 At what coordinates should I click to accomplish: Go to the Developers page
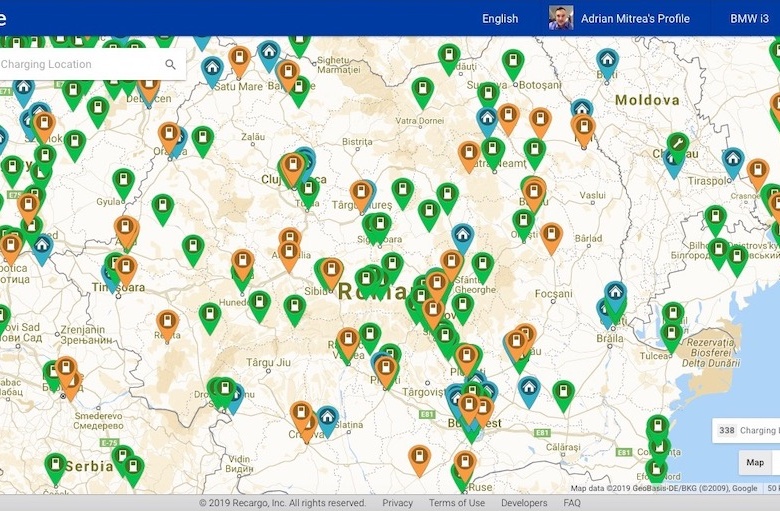(x=524, y=503)
